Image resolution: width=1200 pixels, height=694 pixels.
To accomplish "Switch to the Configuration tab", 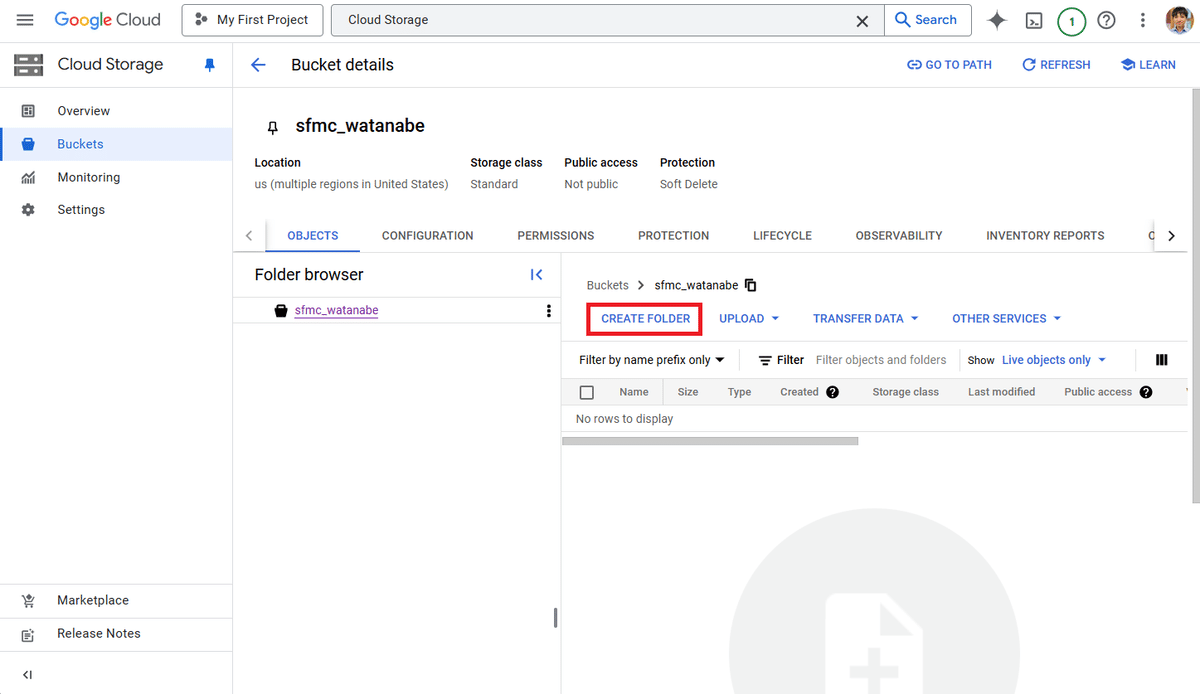I will pos(428,236).
